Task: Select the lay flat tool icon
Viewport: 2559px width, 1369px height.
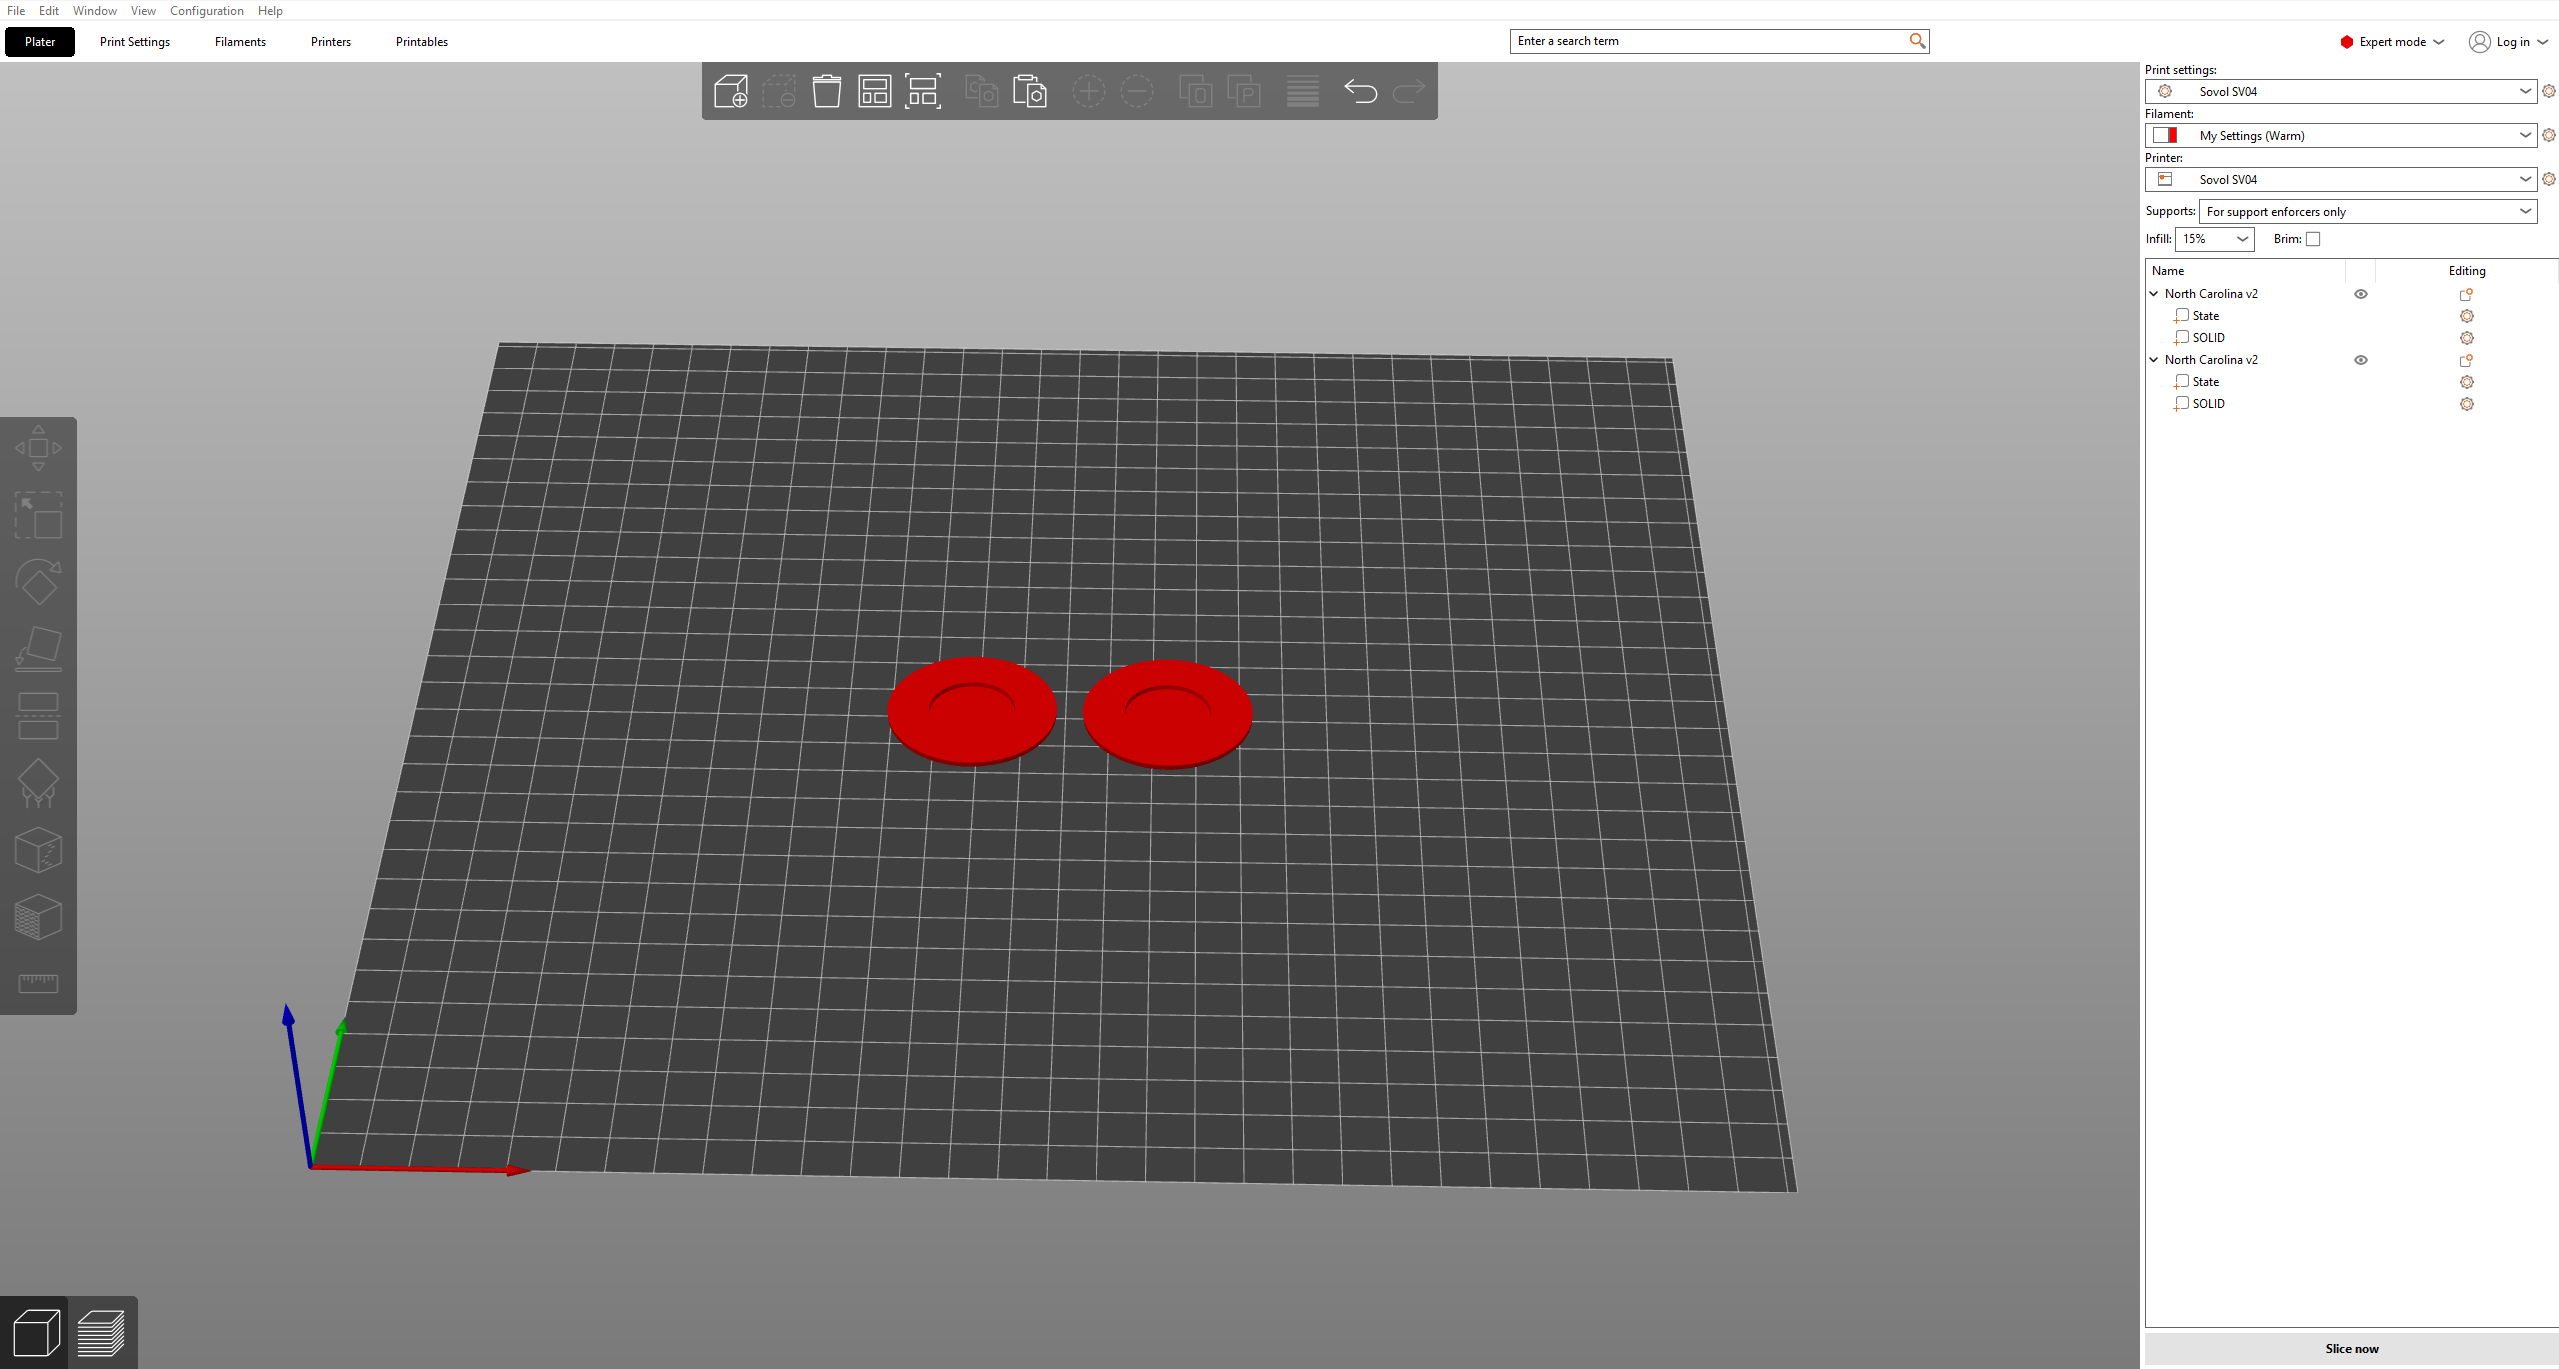Action: (x=41, y=650)
